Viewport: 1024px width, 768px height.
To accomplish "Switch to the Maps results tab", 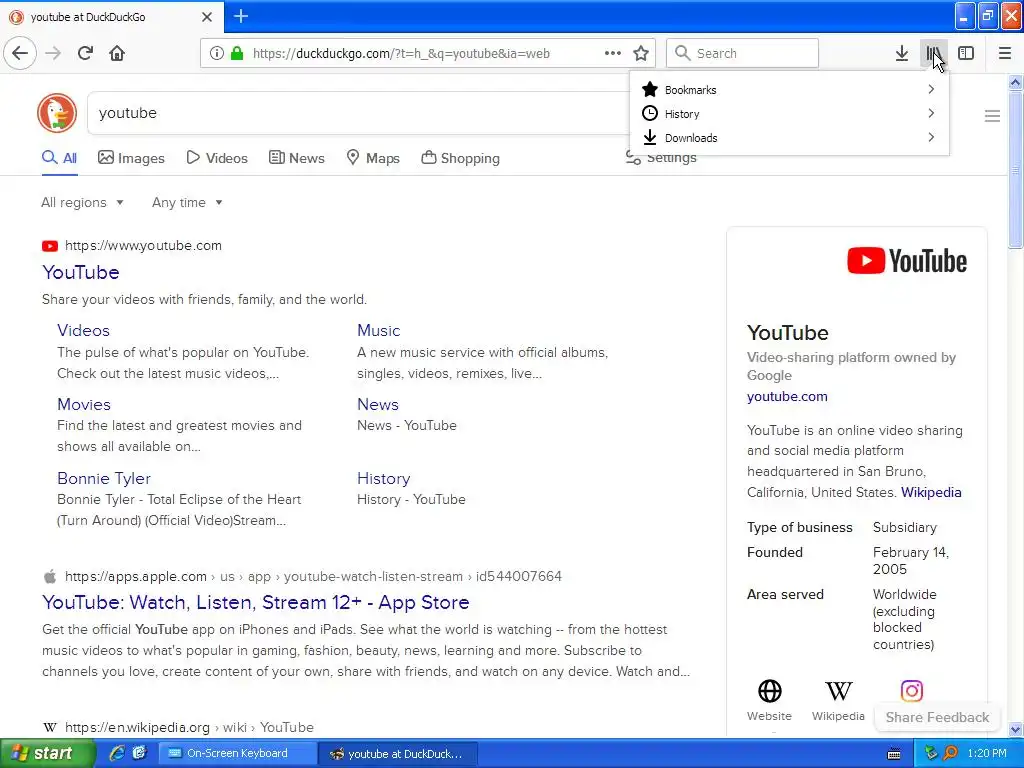I will click(x=373, y=158).
